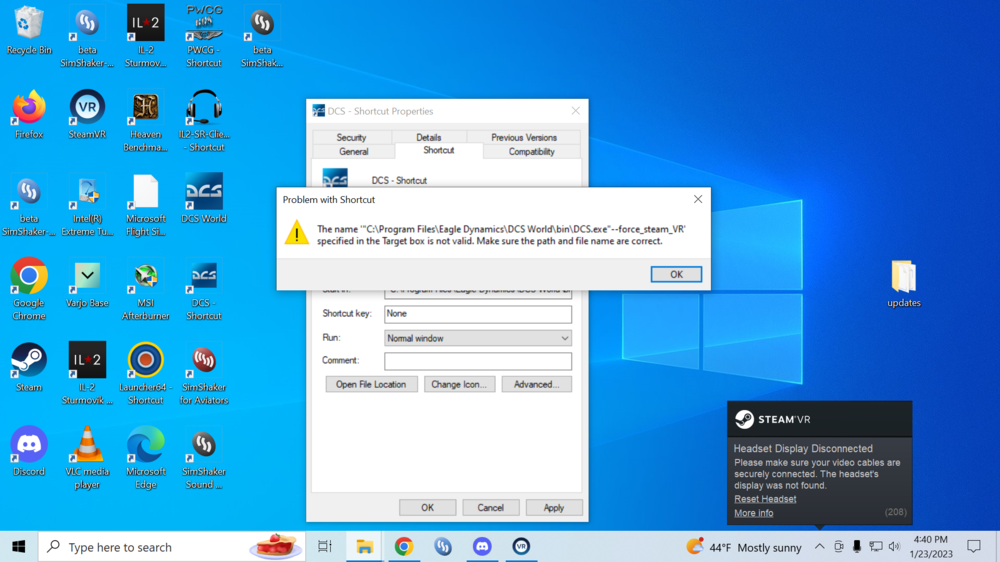1000x562 pixels.
Task: Switch to the General tab
Action: 354,152
